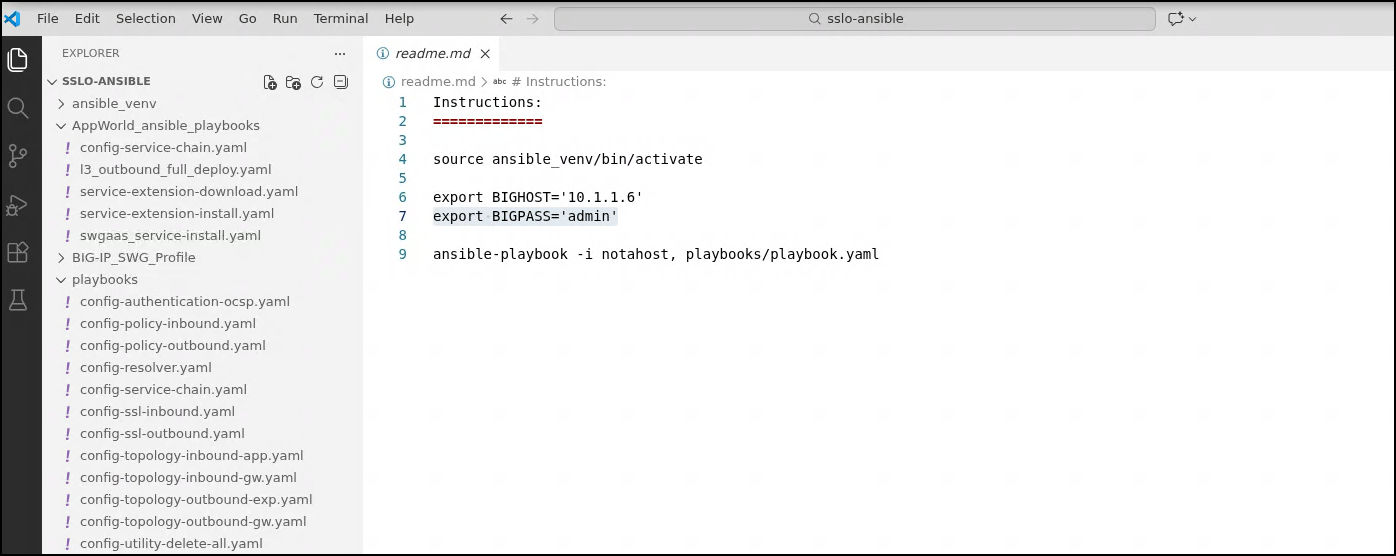Viewport: 1396px width, 556px height.
Task: Click the 'source ansible_venv/bin/activate' line
Action: point(567,159)
